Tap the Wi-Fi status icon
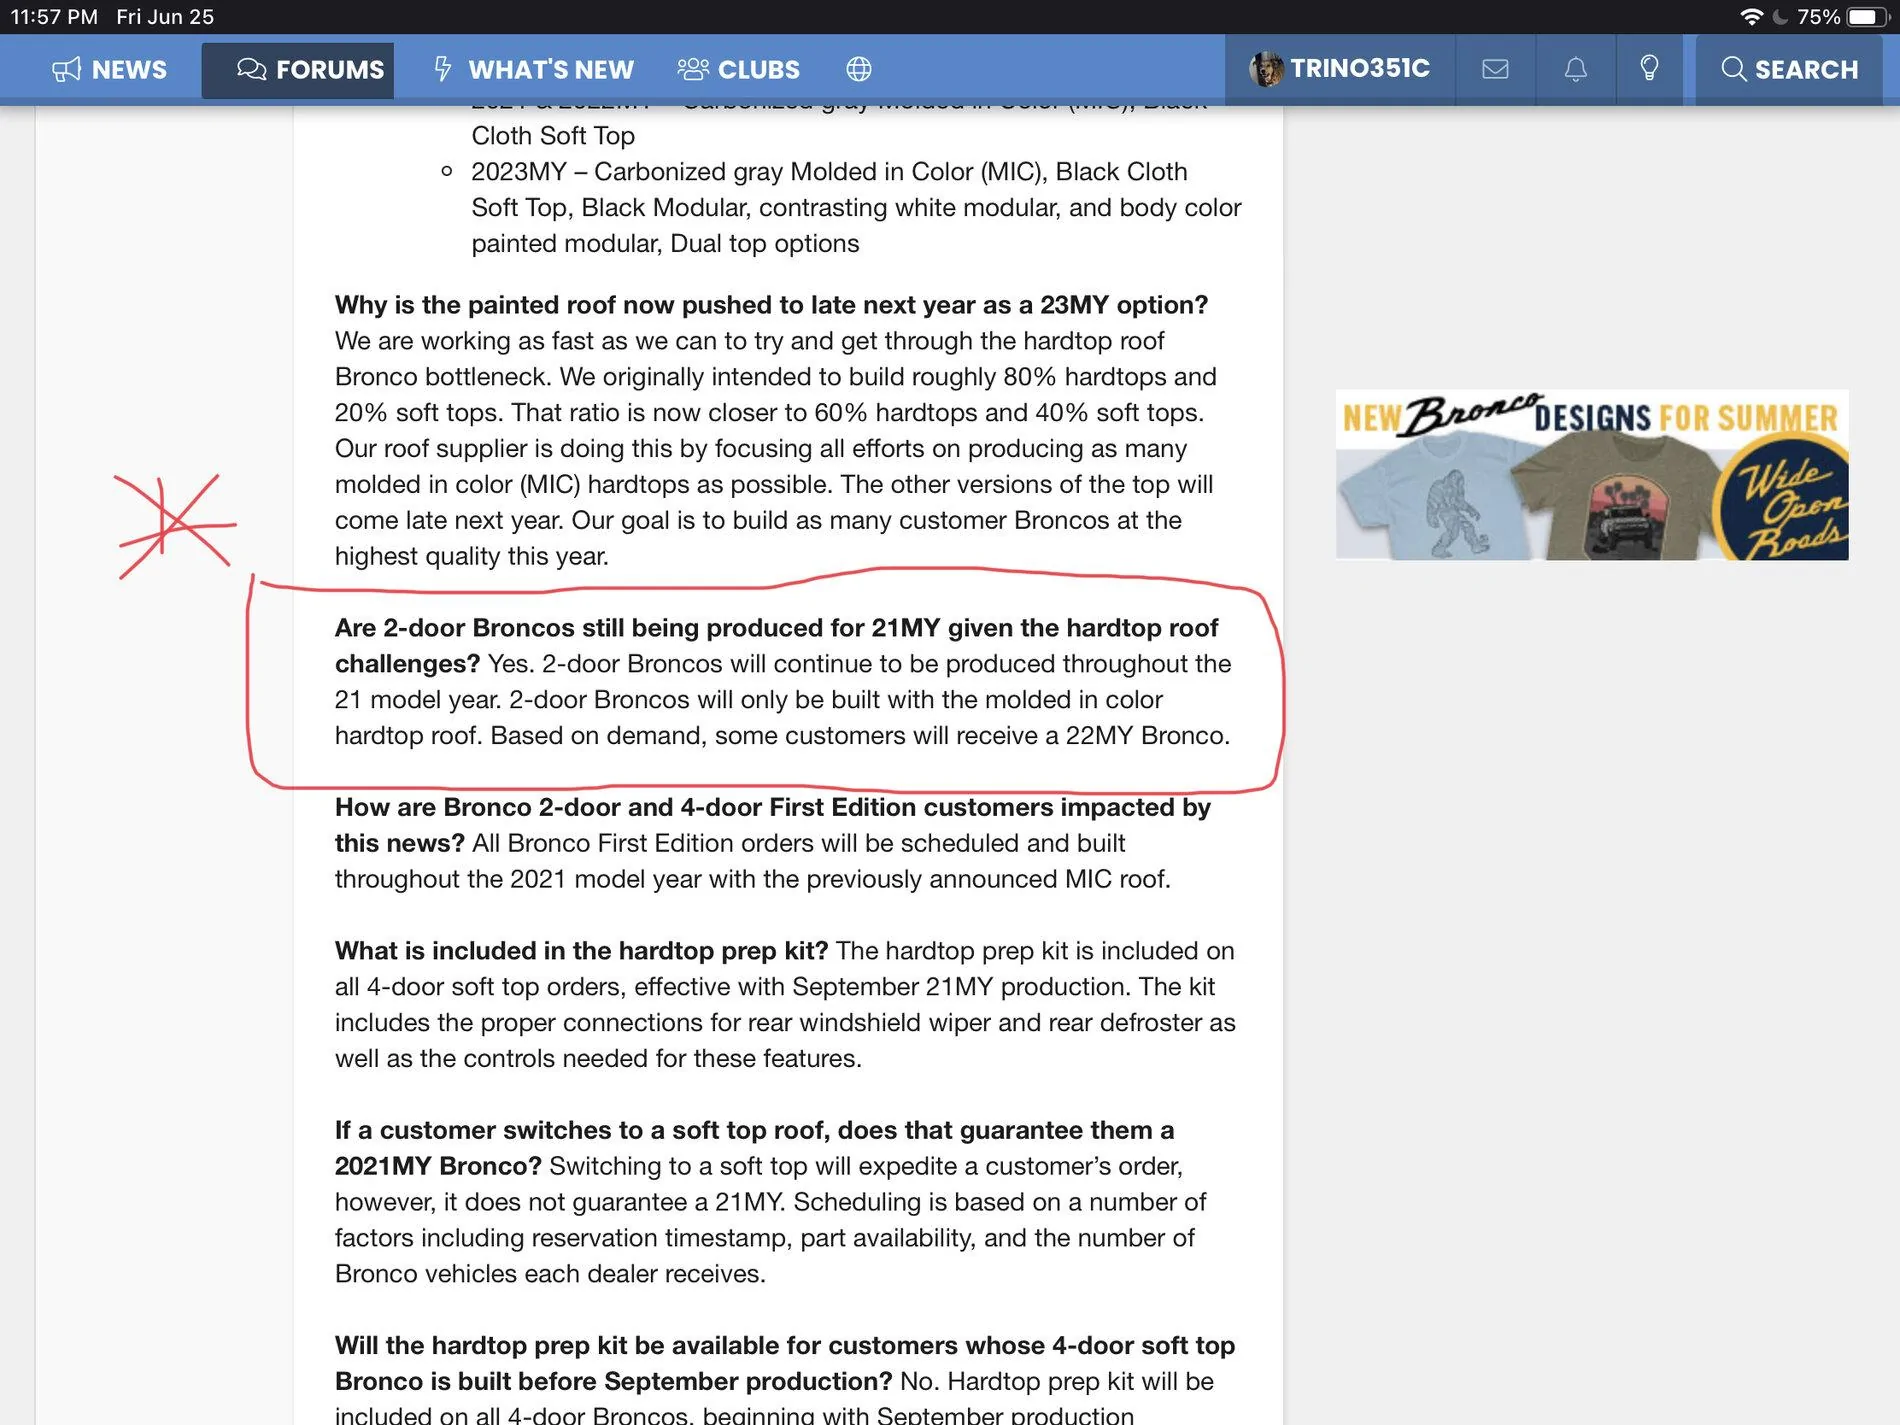This screenshot has height=1425, width=1900. coord(1751,17)
